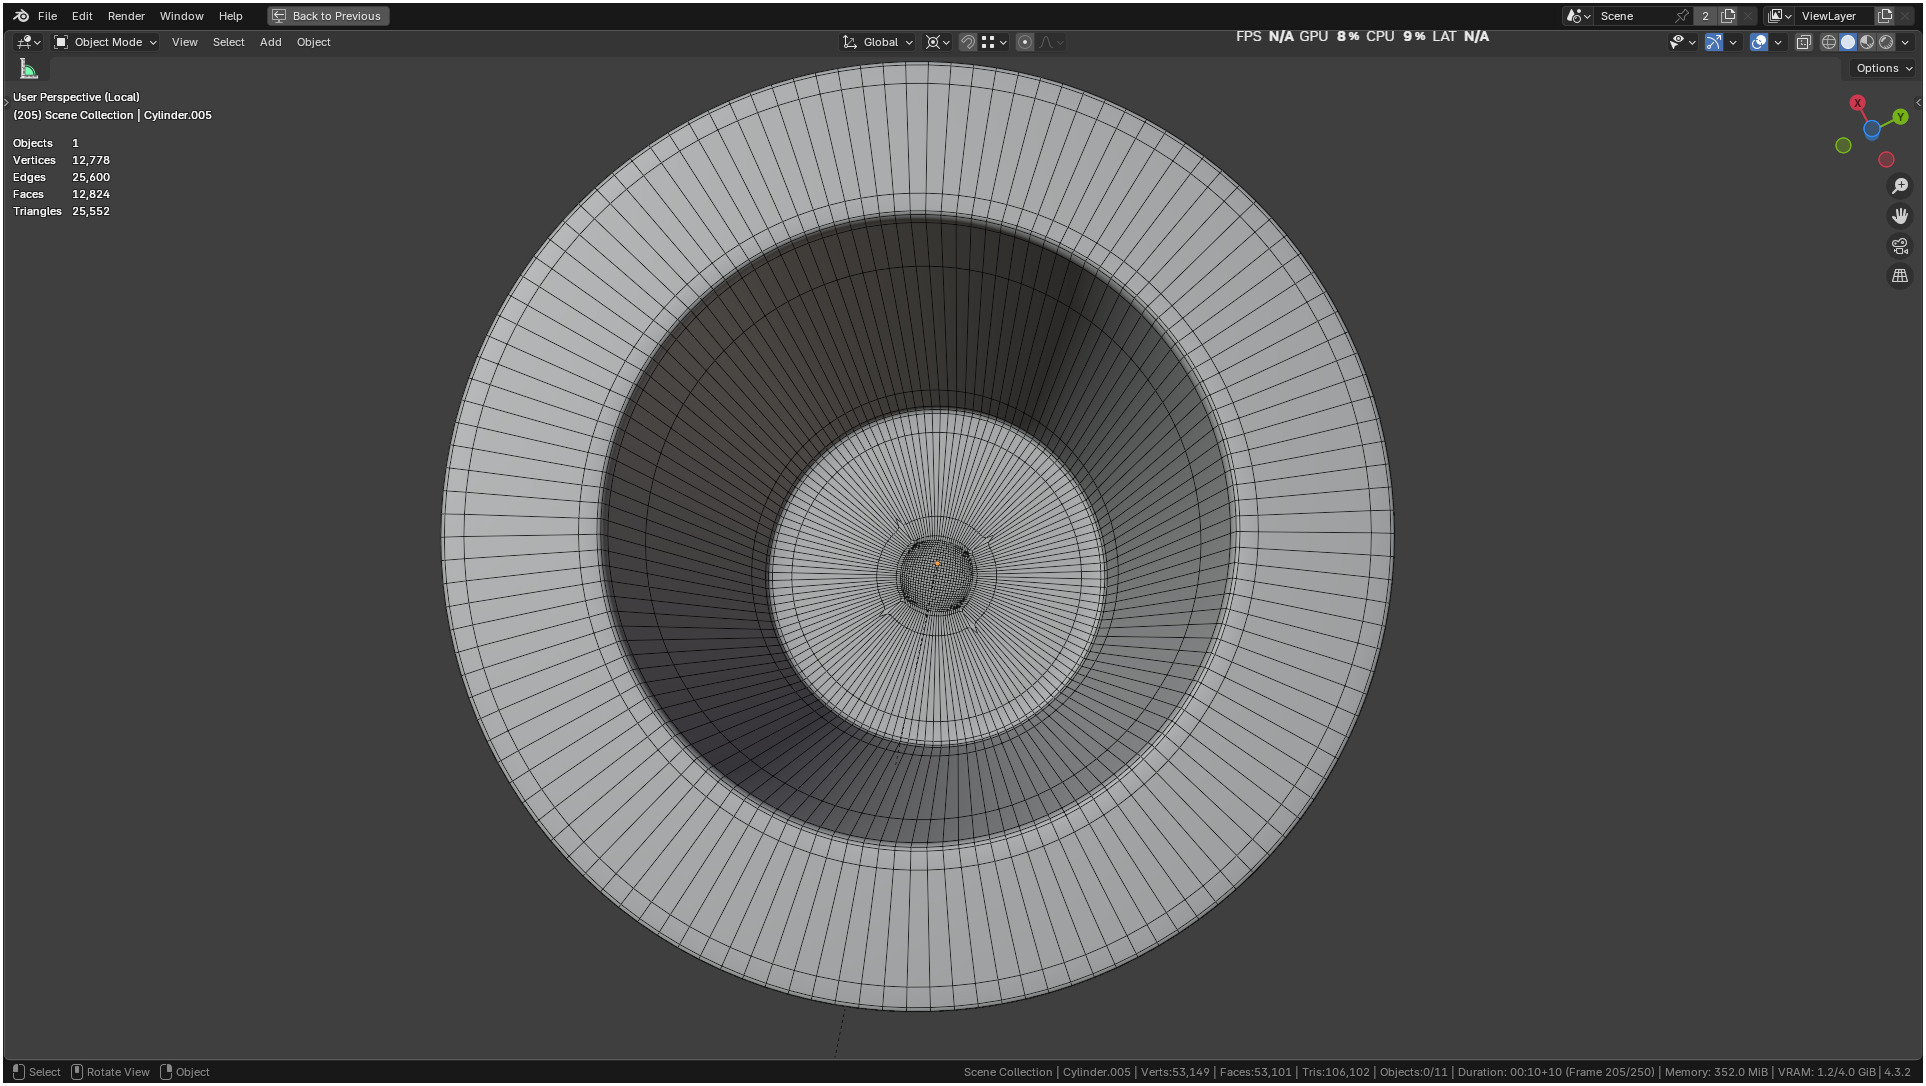
Task: Toggle proportional editing button
Action: tap(1025, 42)
